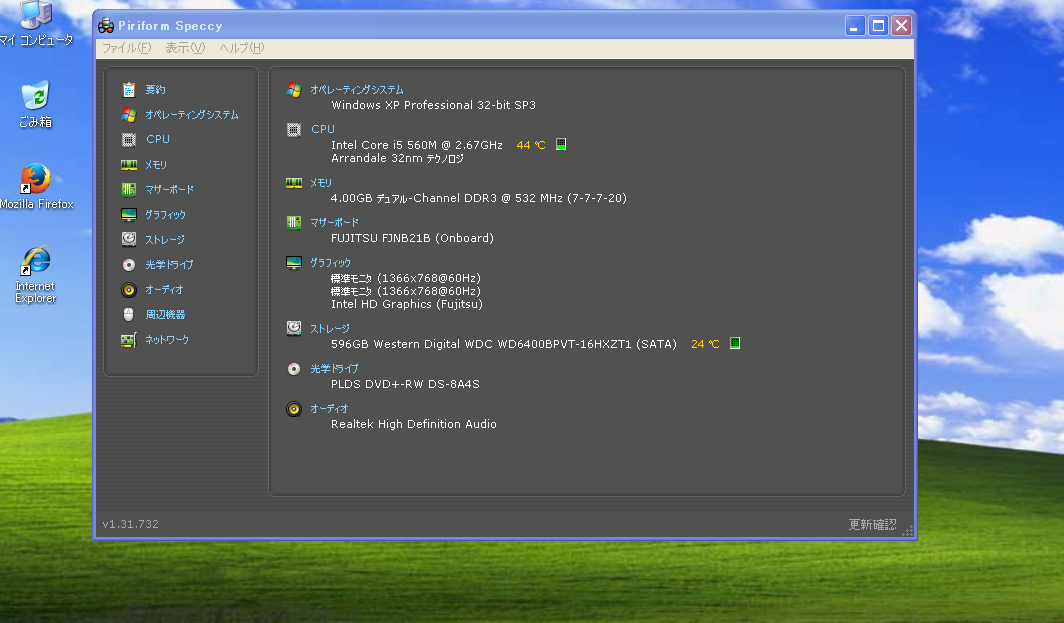Image resolution: width=1064 pixels, height=623 pixels.
Task: Open the オーディオ heading link in summary
Action: tap(329, 409)
